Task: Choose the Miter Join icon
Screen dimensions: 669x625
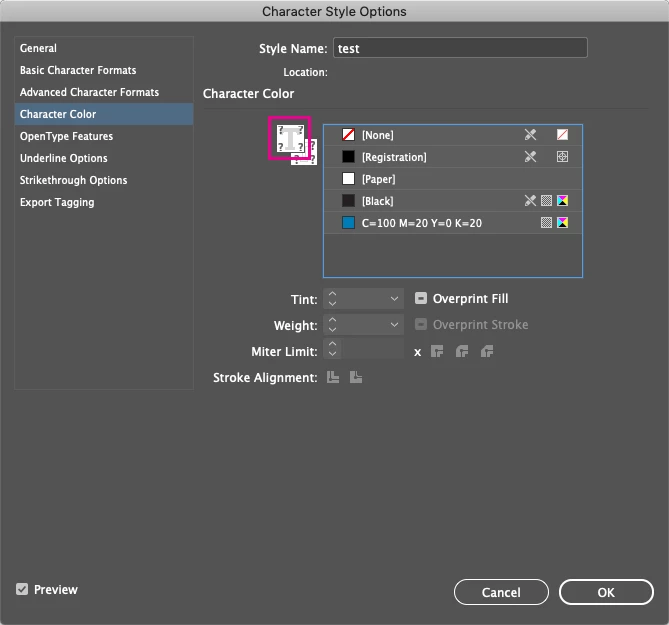Action: pyautogui.click(x=437, y=352)
